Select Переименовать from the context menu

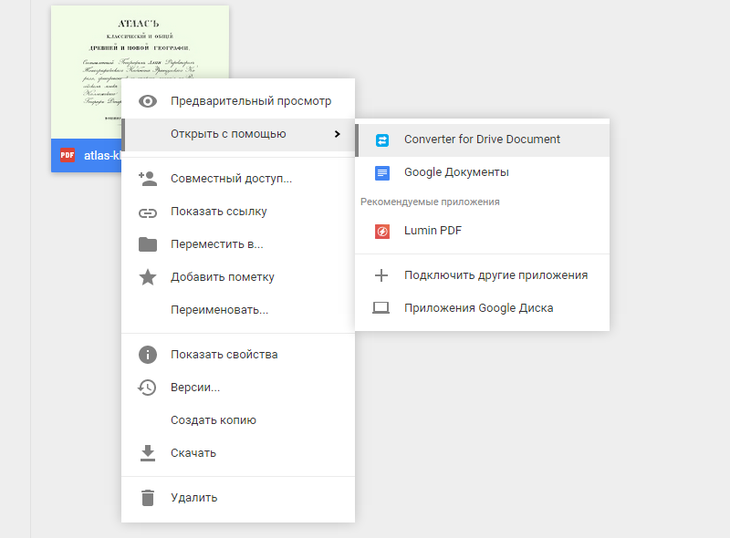pyautogui.click(x=219, y=310)
